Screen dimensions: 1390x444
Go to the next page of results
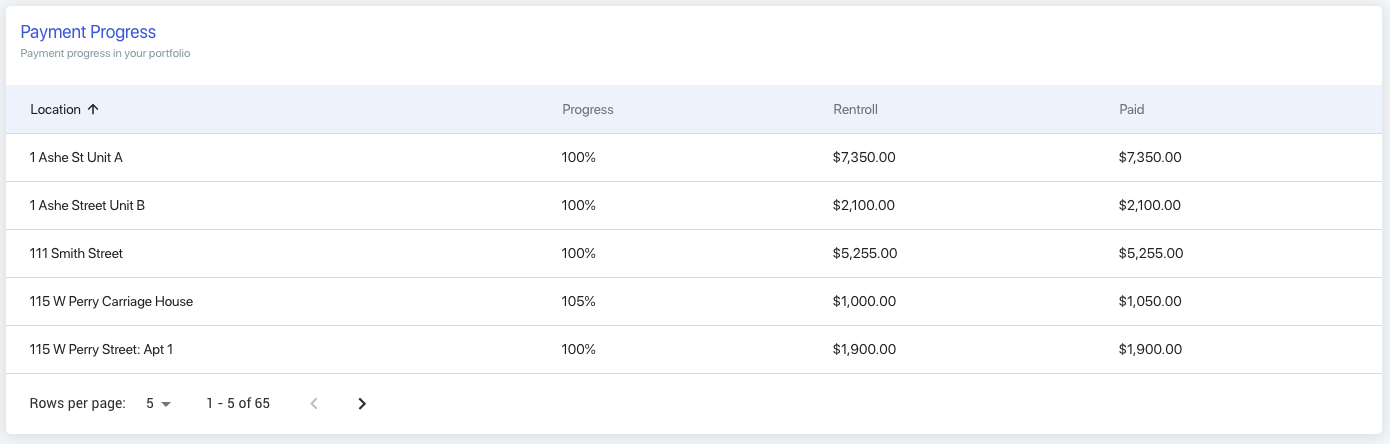tap(362, 404)
